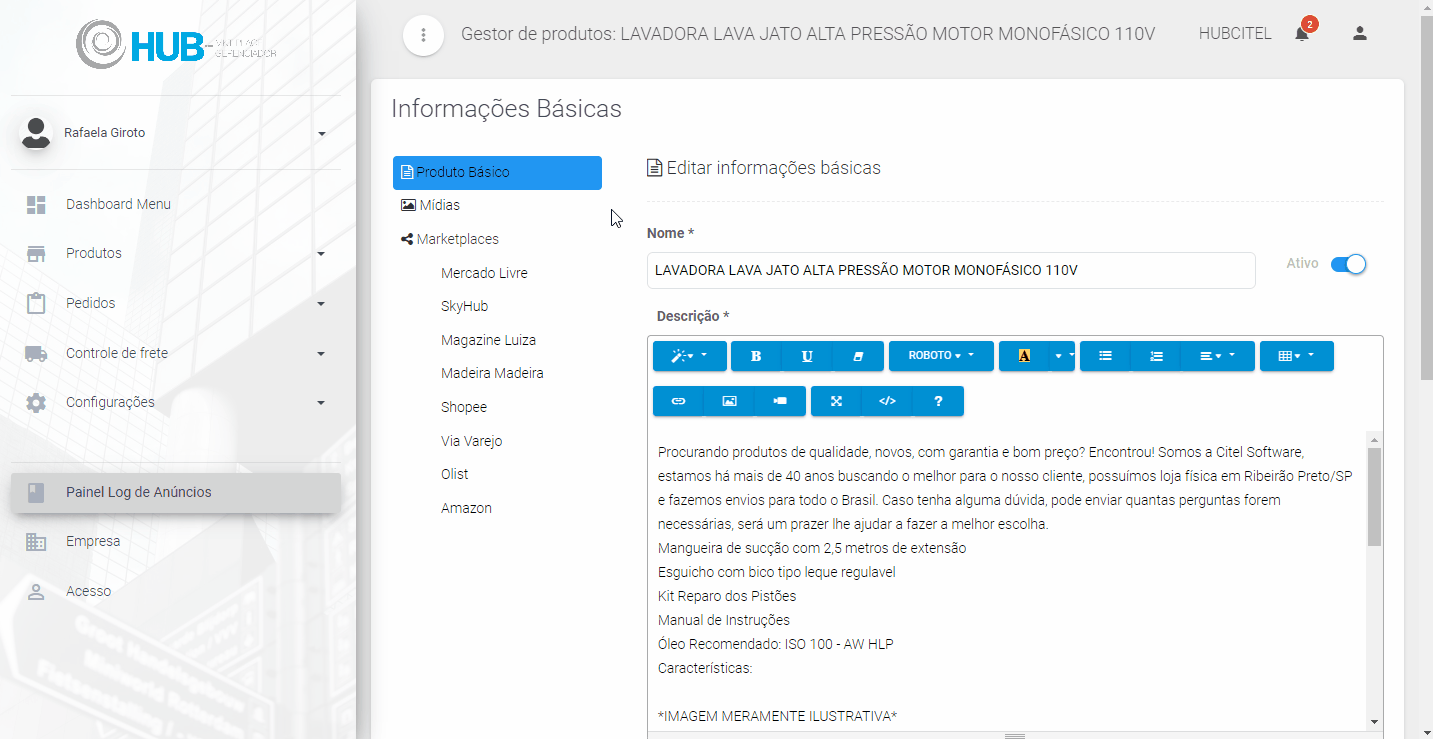Select Amazon marketplace
The image size is (1433, 739).
coord(466,508)
